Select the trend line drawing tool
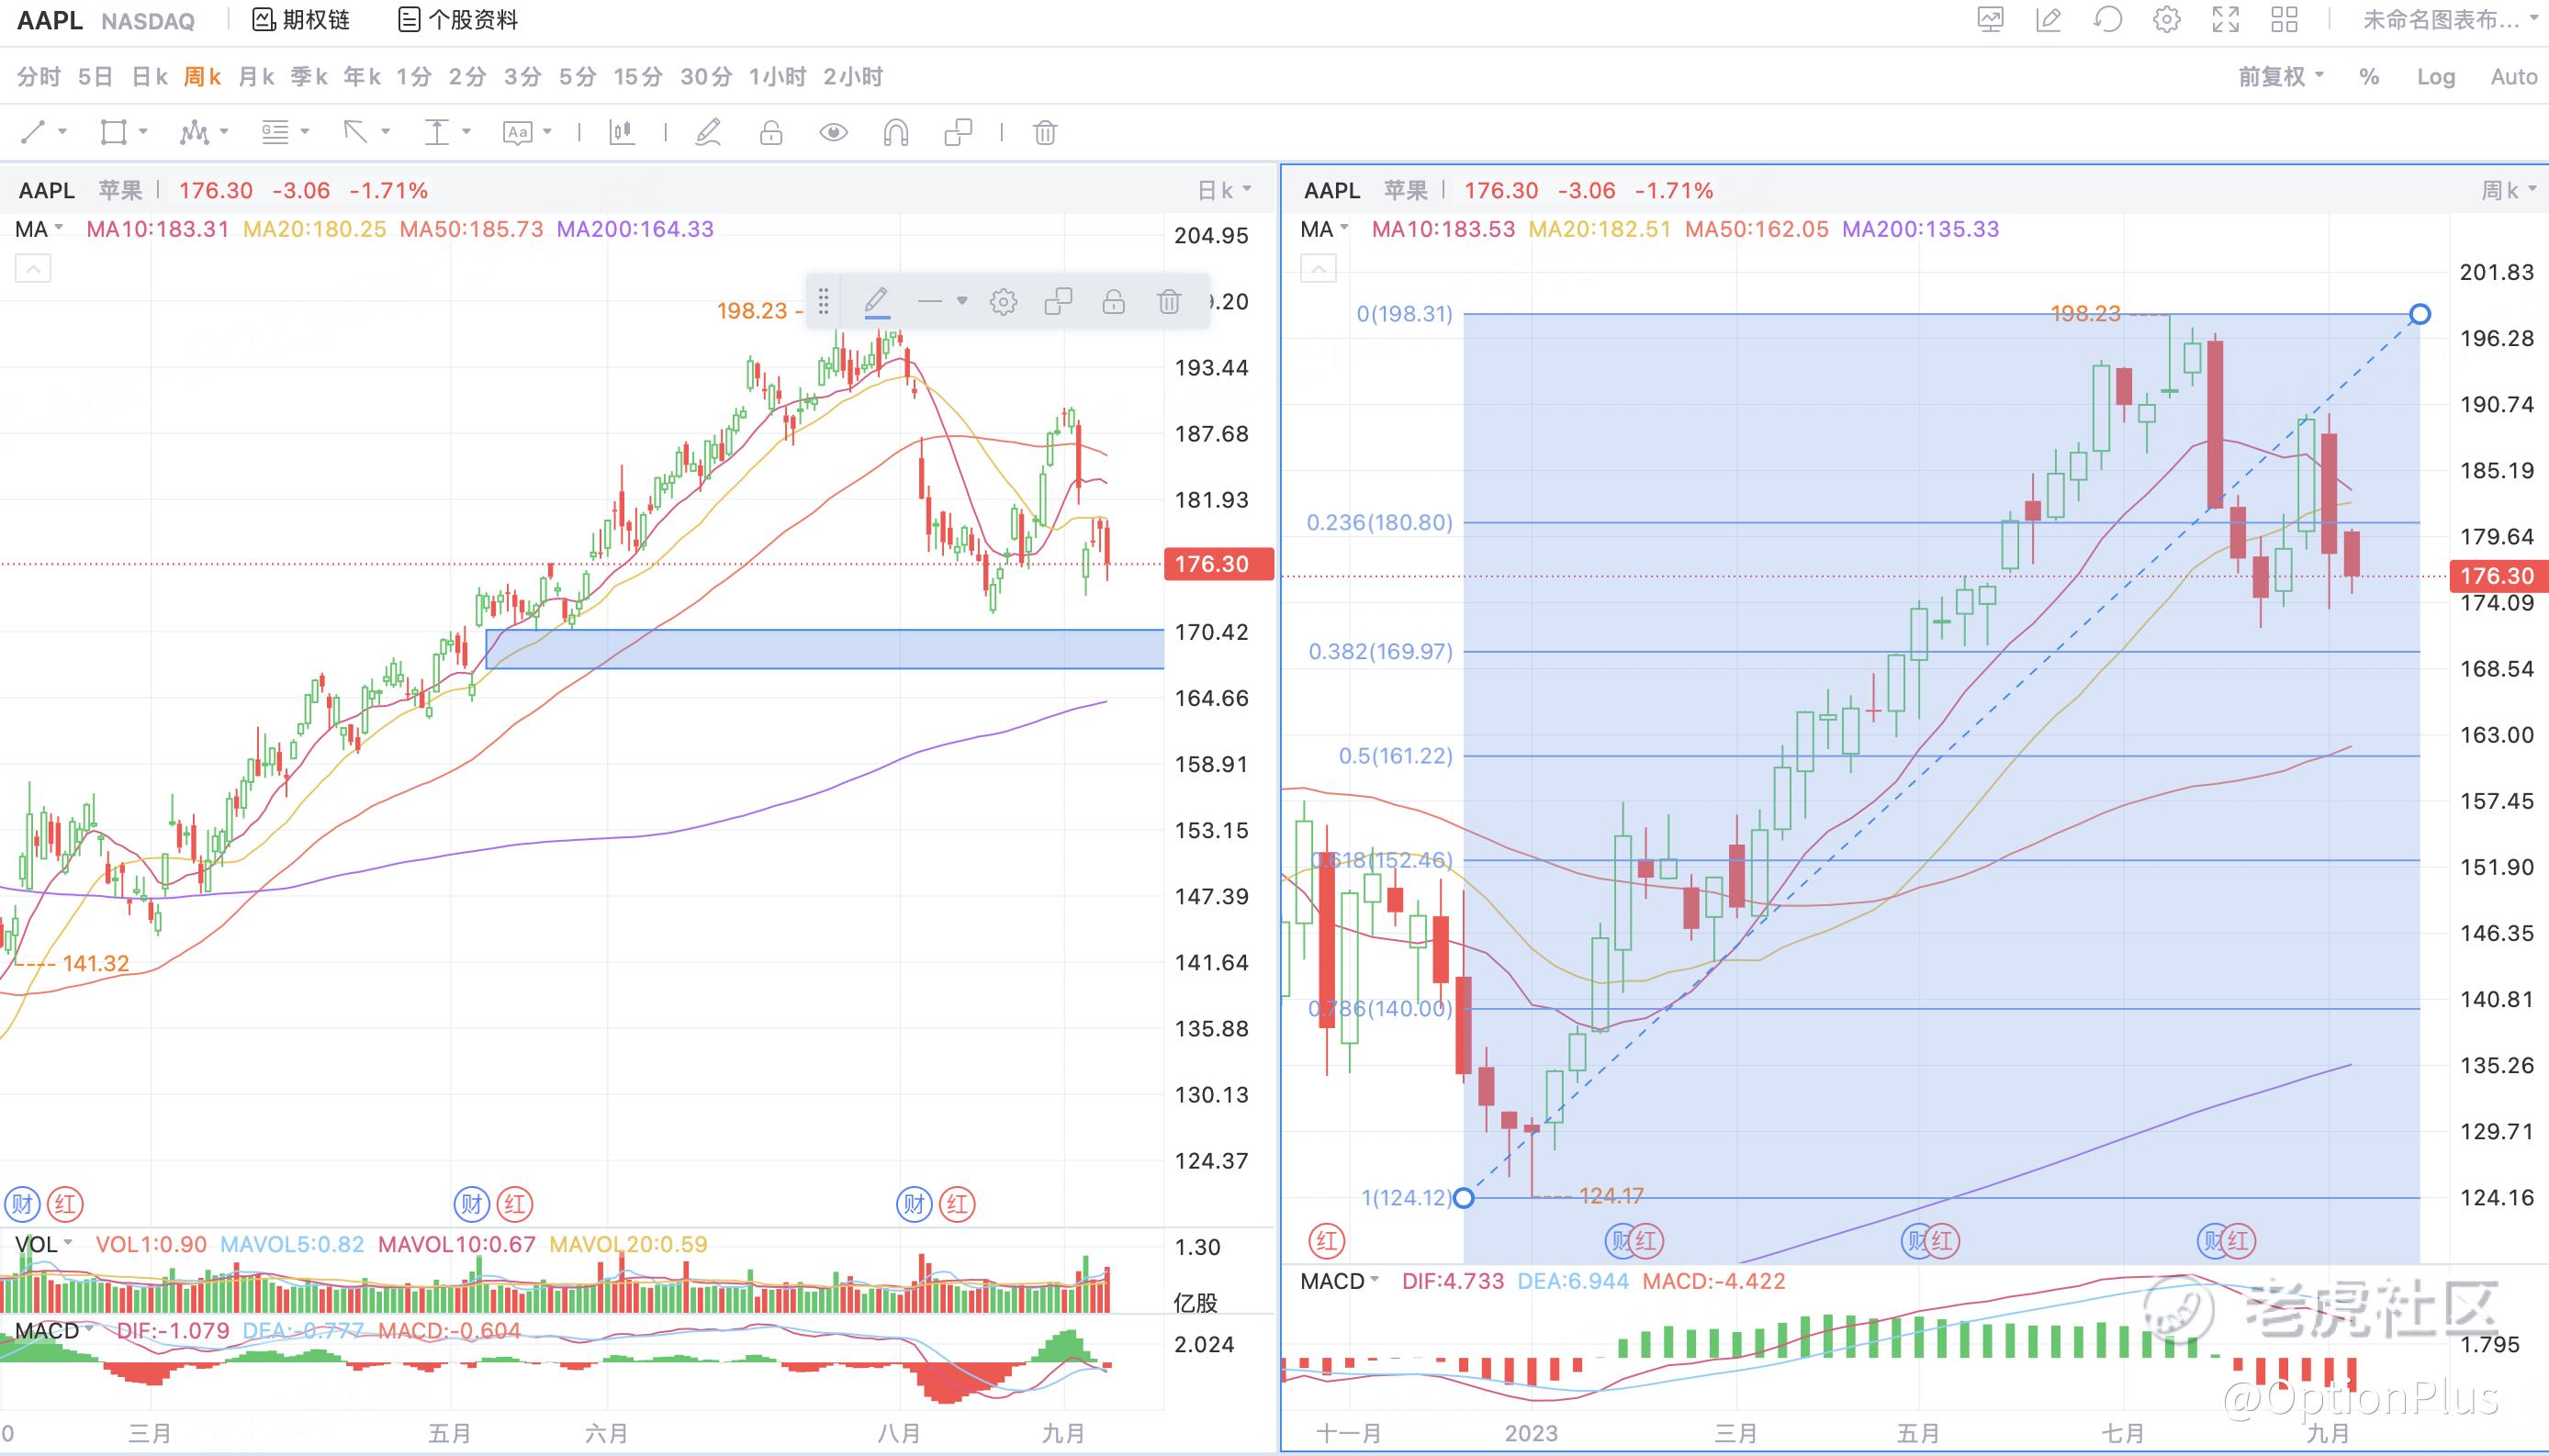This screenshot has width=2549, height=1456. tap(34, 132)
